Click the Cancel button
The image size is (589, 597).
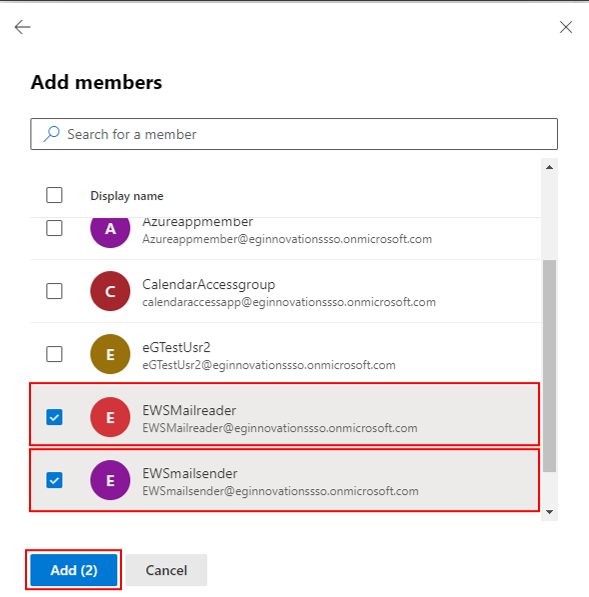tap(166, 570)
